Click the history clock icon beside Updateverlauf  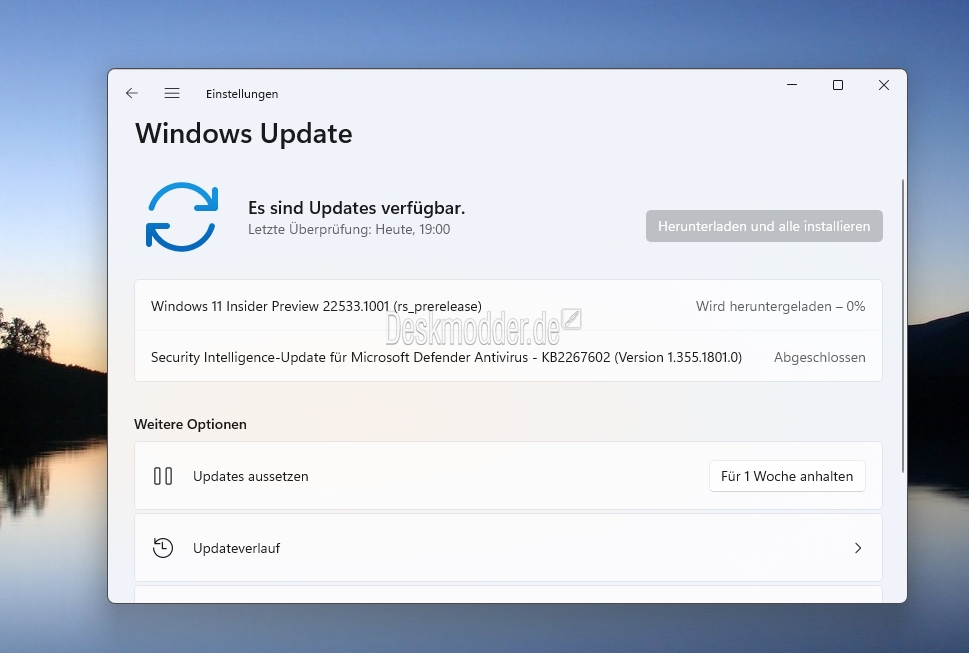(x=163, y=548)
